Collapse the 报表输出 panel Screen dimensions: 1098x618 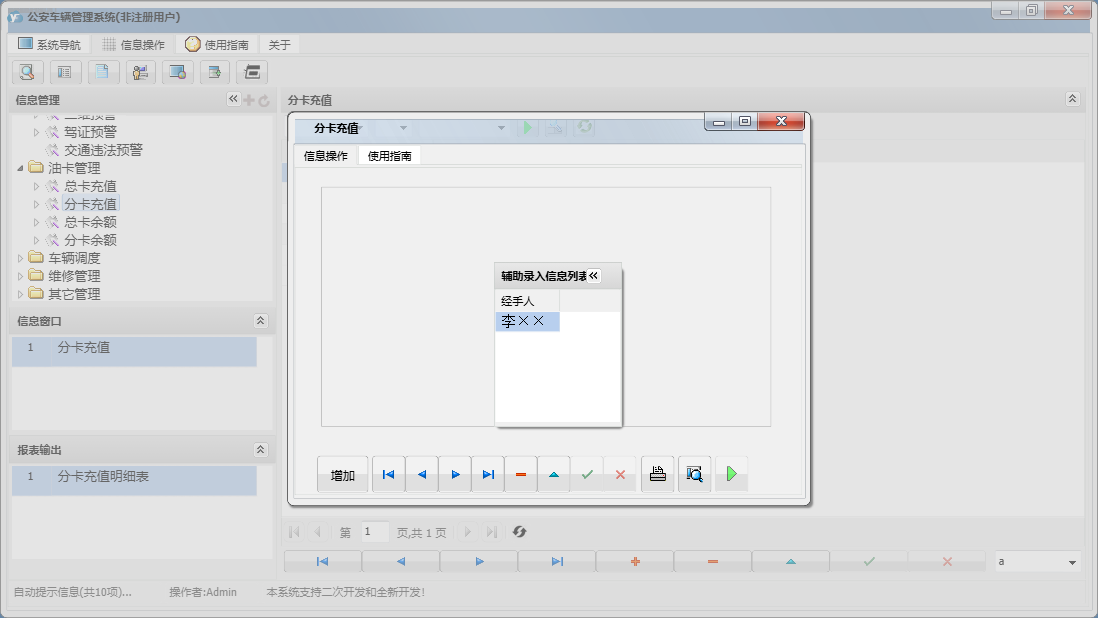click(260, 449)
